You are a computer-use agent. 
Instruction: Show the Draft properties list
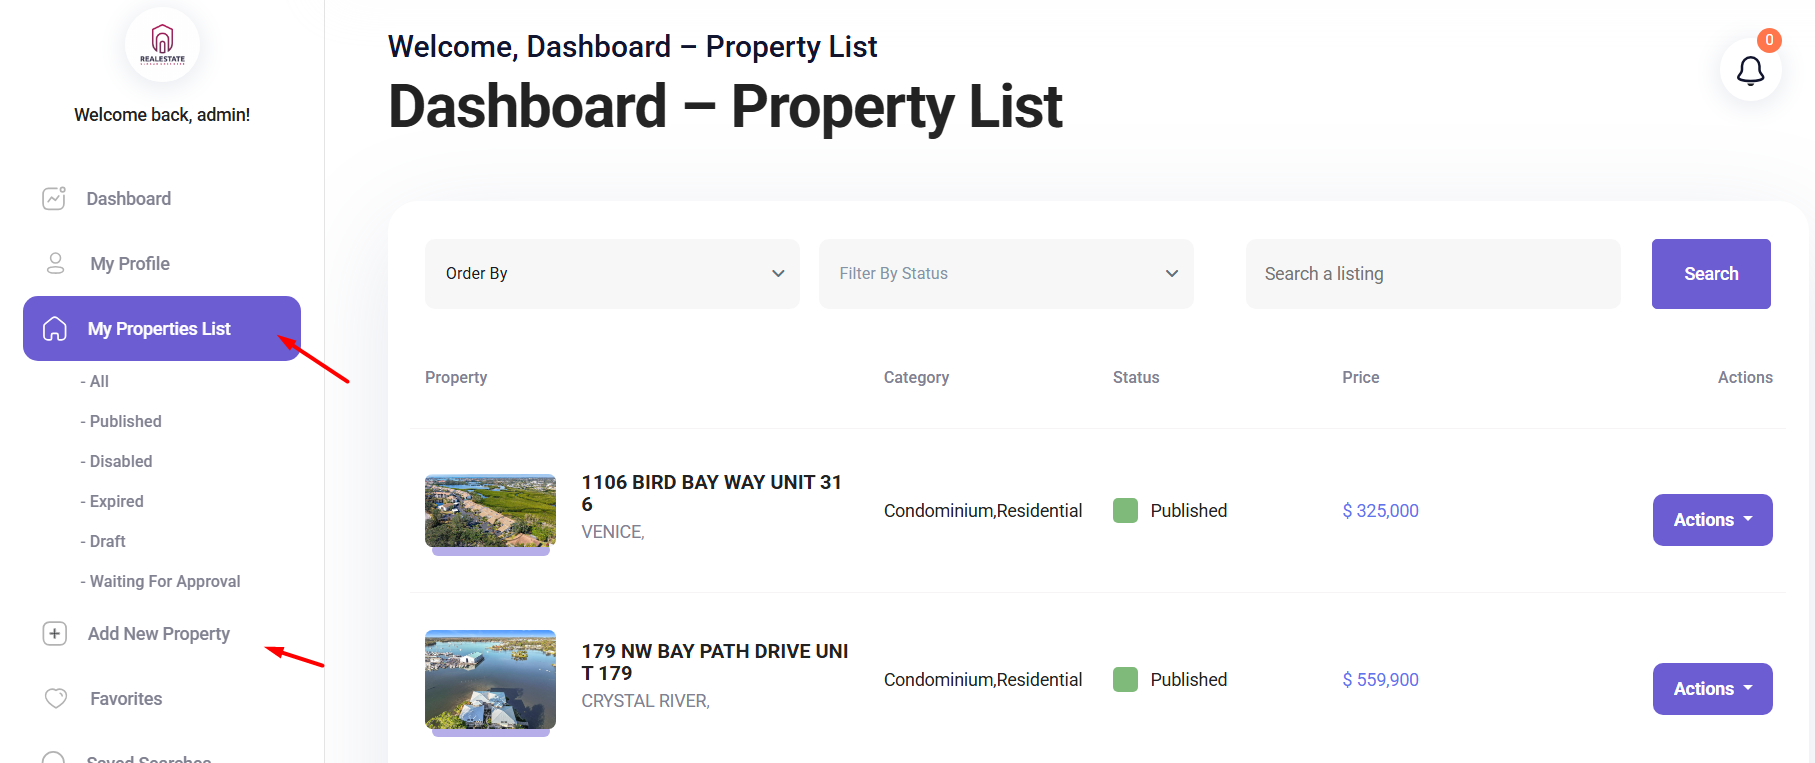[107, 541]
